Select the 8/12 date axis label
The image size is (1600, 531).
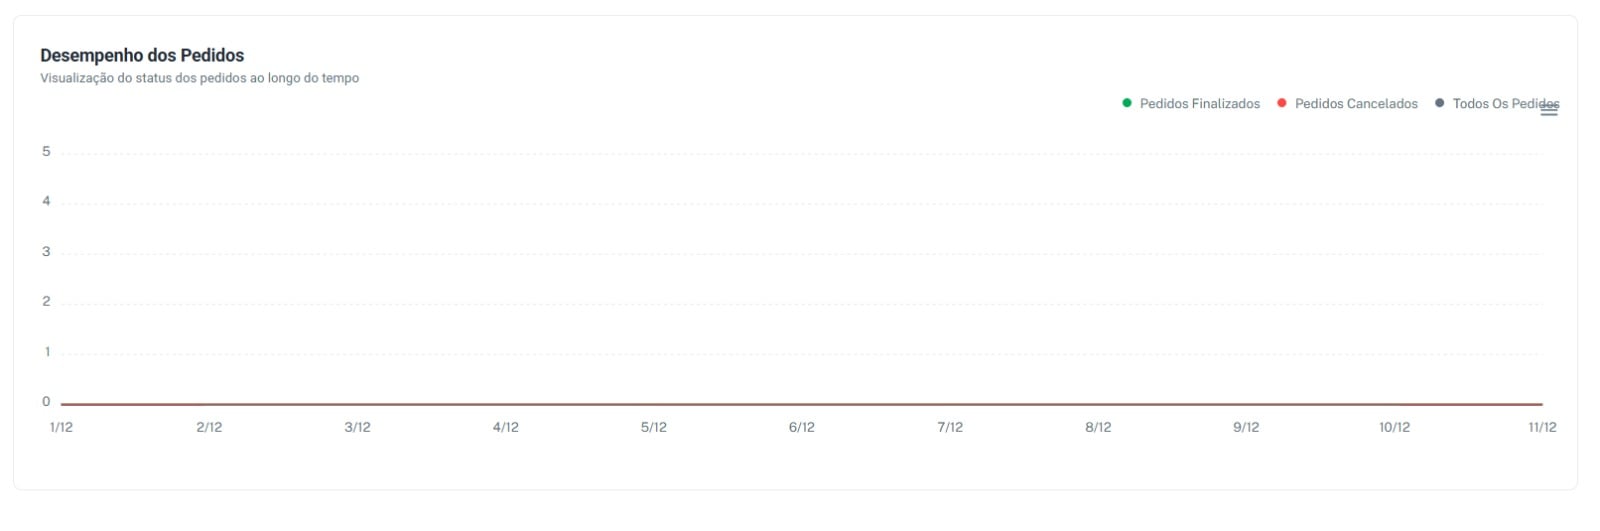(1098, 427)
